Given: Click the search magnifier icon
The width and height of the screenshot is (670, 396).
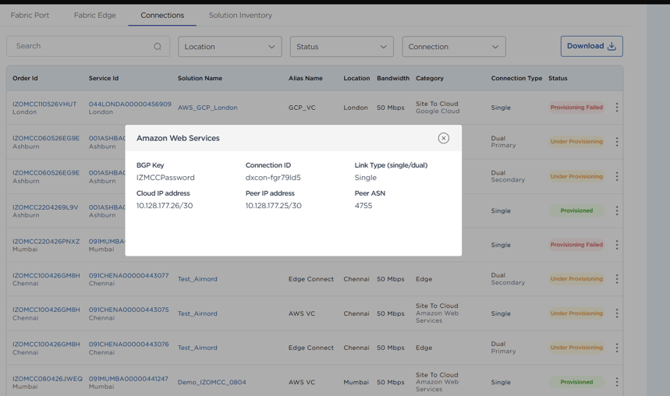Looking at the screenshot, I should coord(158,47).
